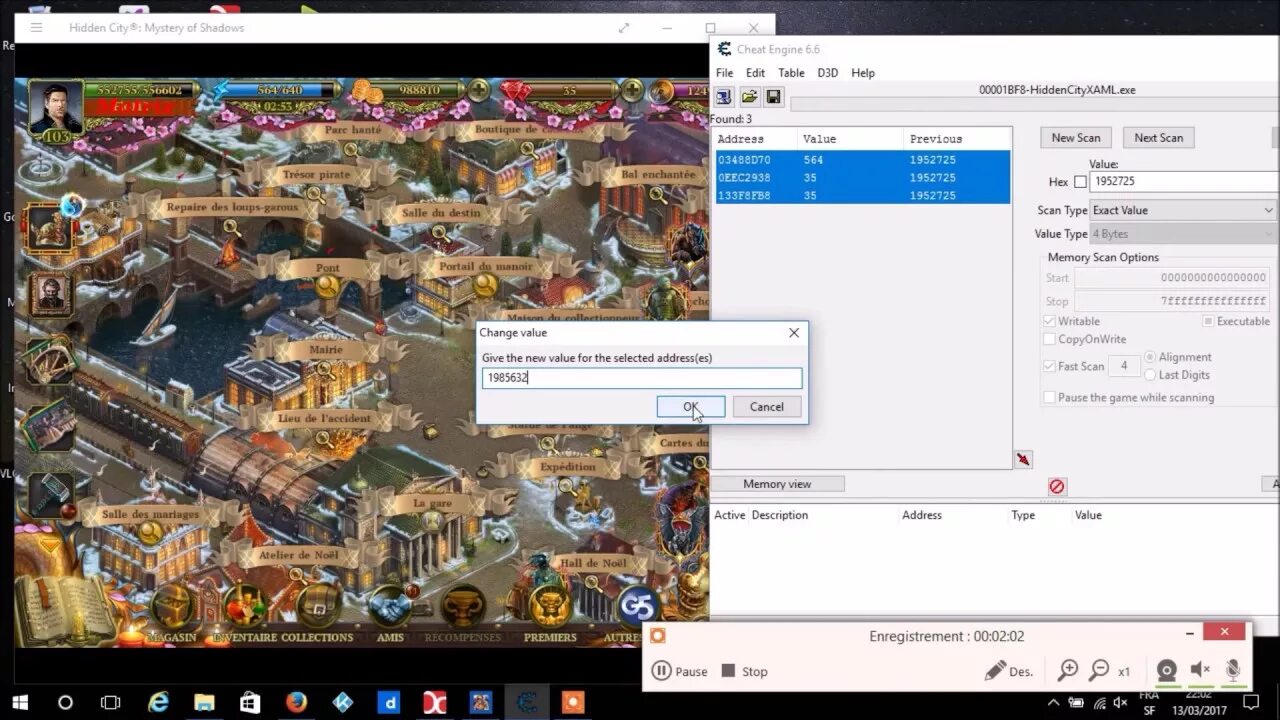Click the New Scan button

point(1076,138)
